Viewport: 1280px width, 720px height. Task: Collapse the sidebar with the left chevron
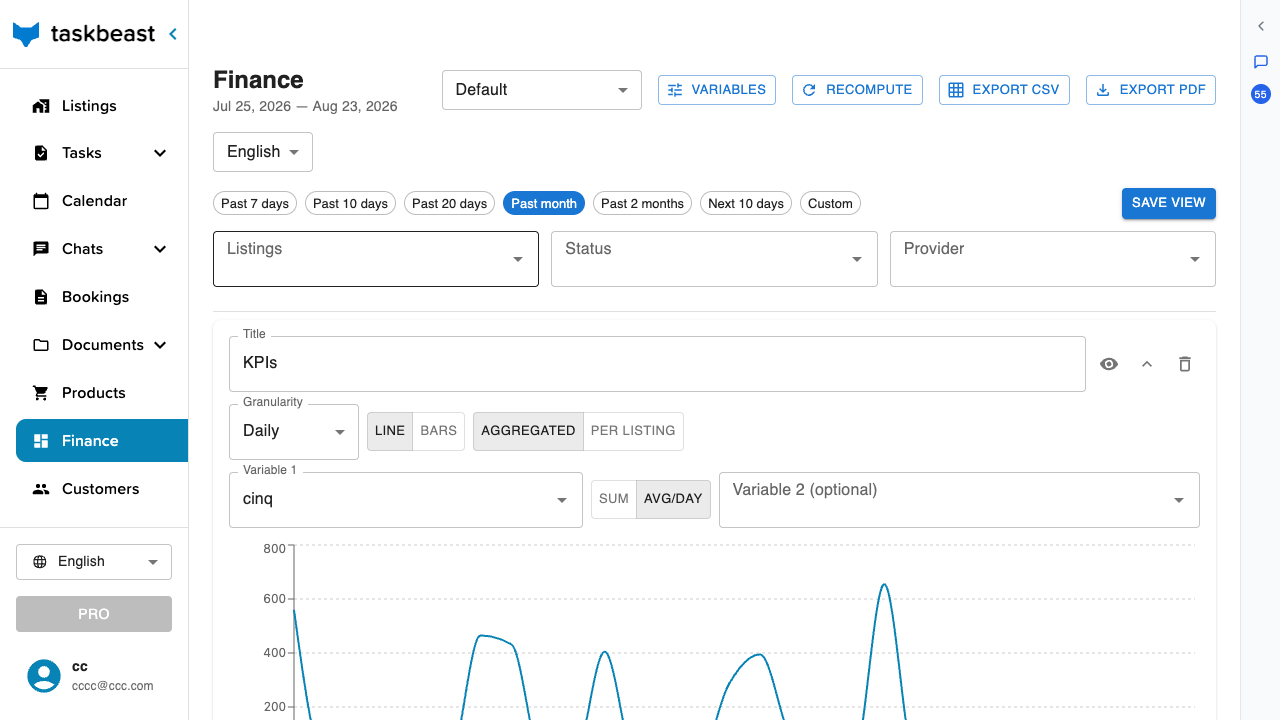coord(173,34)
